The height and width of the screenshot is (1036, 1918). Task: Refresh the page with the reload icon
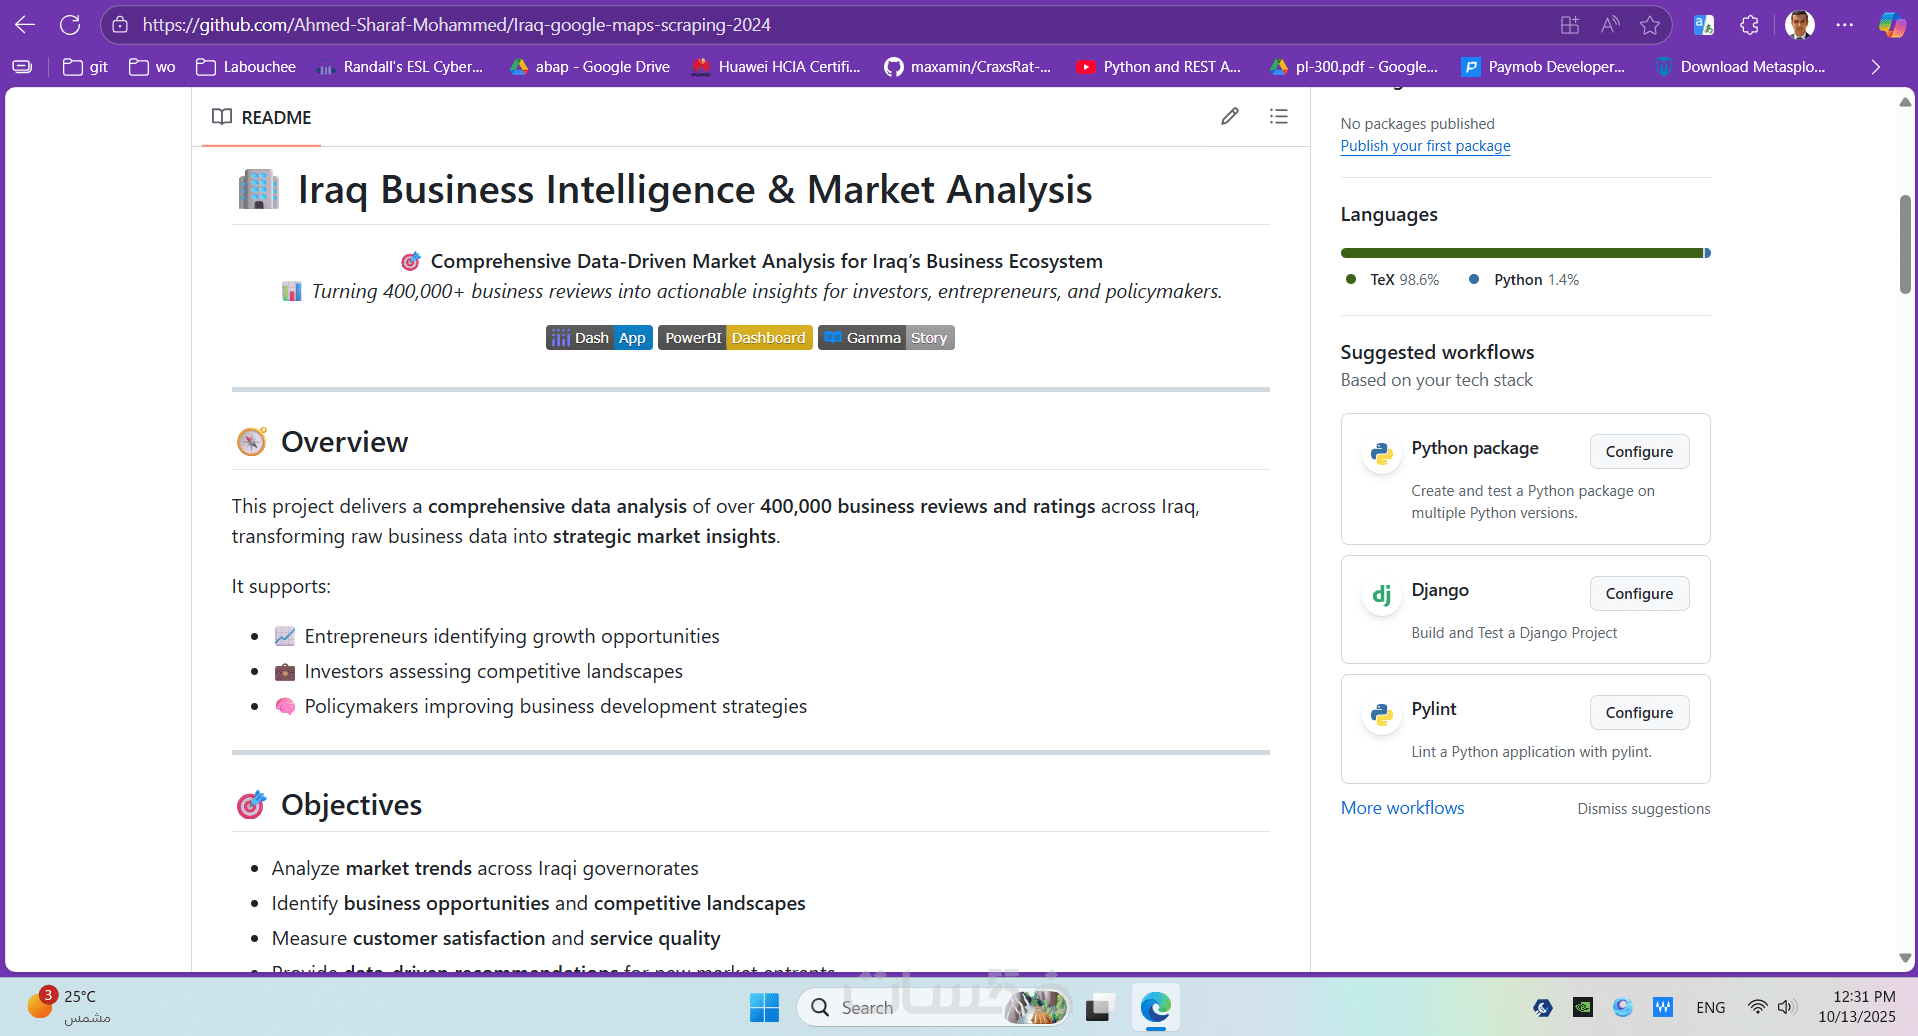tap(70, 25)
